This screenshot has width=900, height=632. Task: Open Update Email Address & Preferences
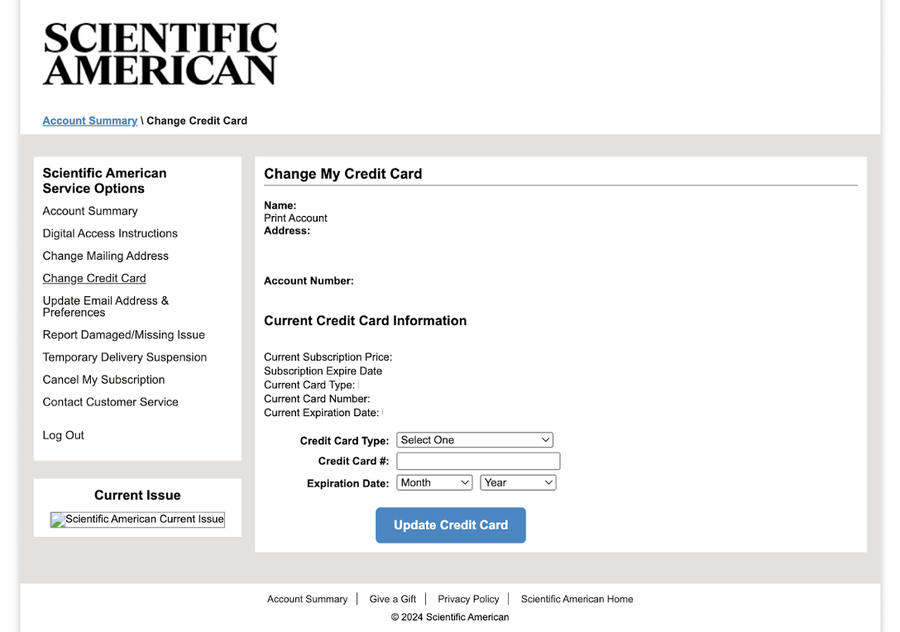click(x=105, y=306)
